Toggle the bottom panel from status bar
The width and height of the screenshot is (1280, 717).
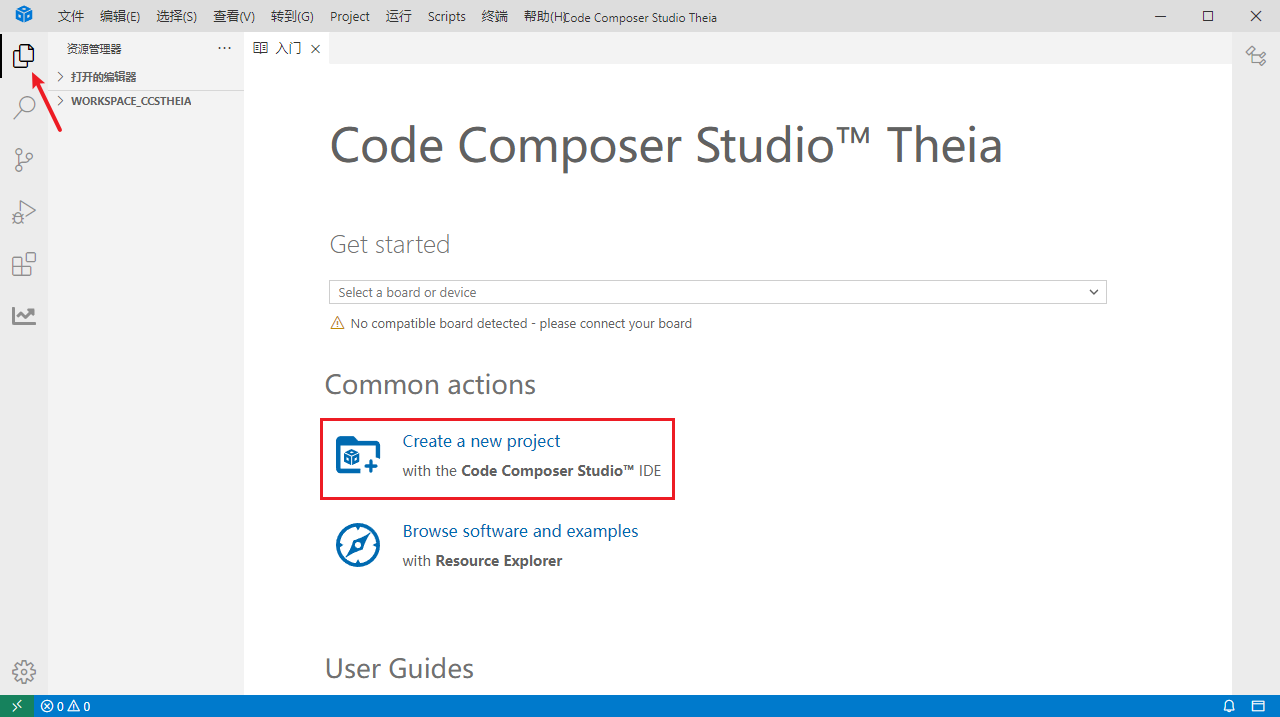(x=1257, y=706)
